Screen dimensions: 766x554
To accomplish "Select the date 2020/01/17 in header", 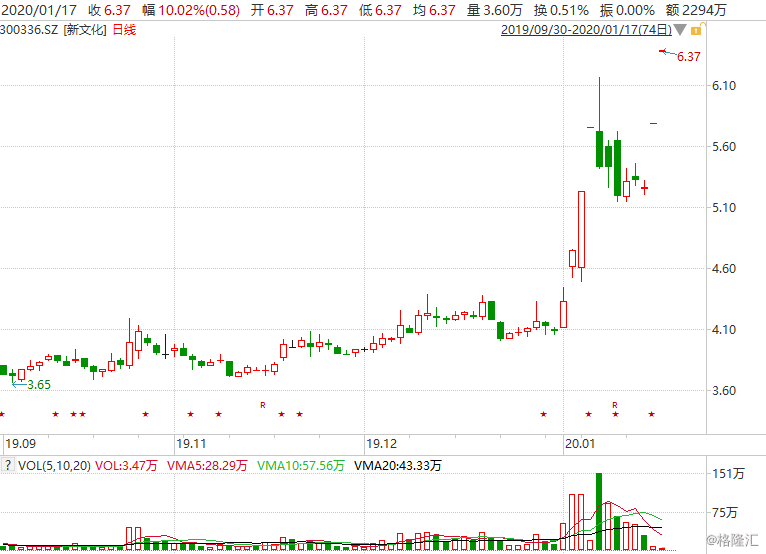I will tap(39, 10).
